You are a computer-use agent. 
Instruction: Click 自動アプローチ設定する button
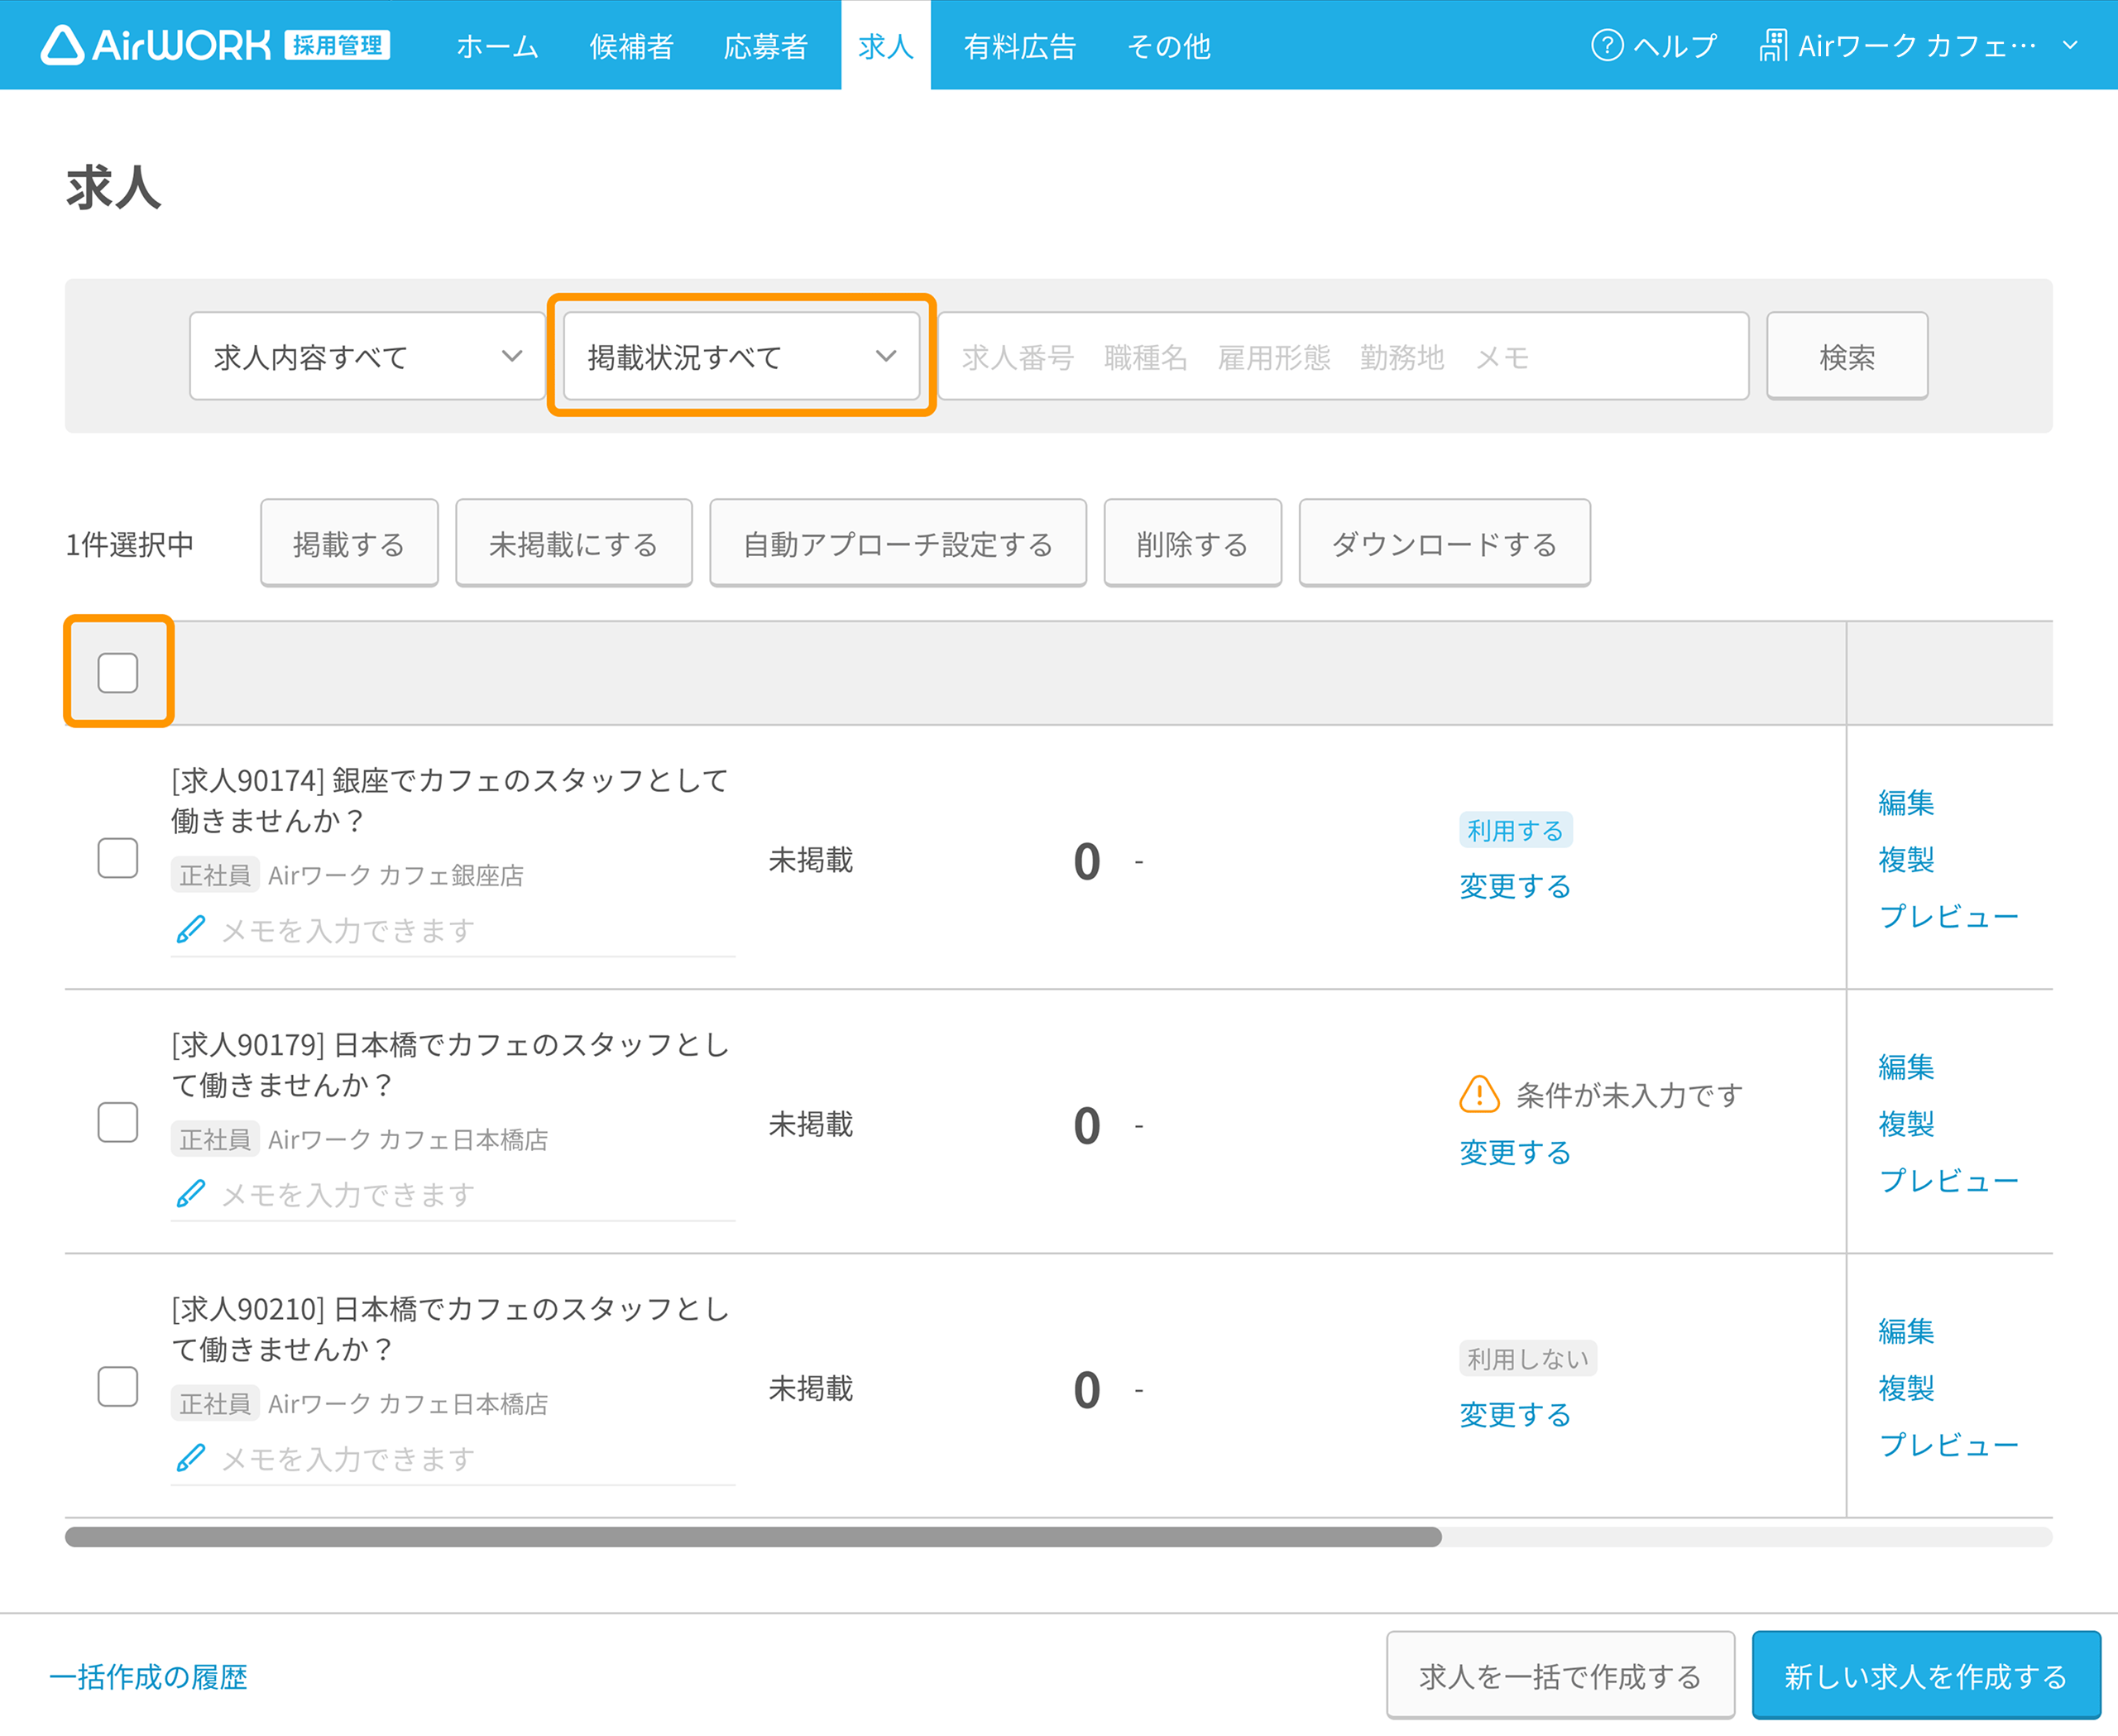[x=898, y=543]
